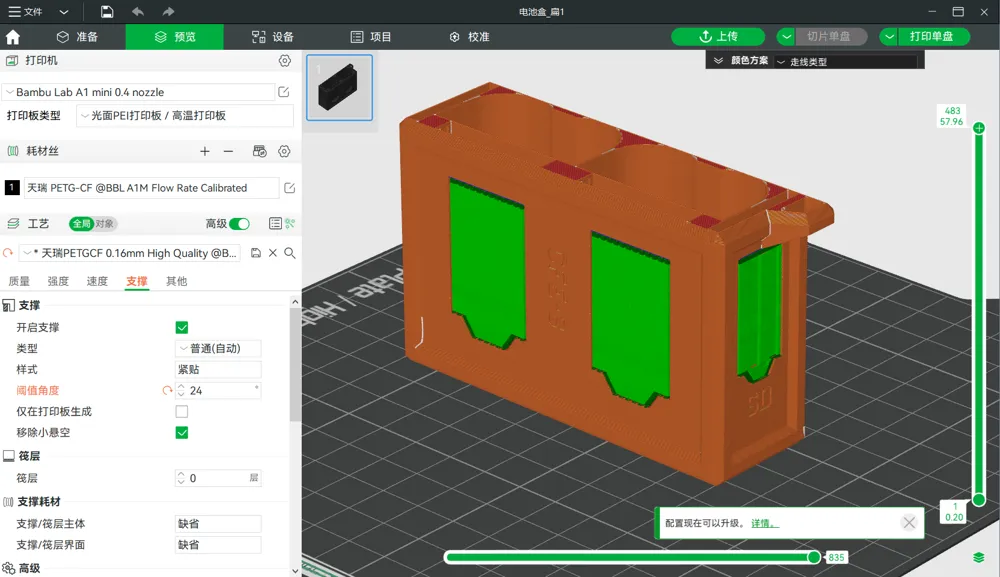Image resolution: width=1000 pixels, height=577 pixels.
Task: Discard process preset changes X icon
Action: [272, 253]
